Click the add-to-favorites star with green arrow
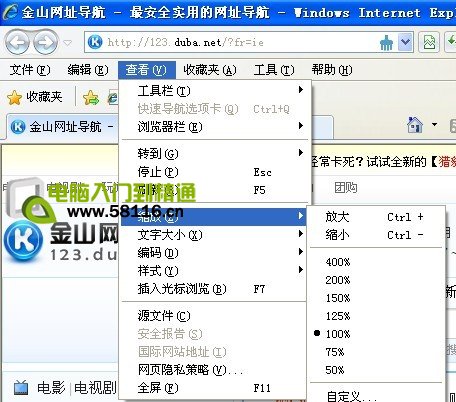 [x=91, y=98]
